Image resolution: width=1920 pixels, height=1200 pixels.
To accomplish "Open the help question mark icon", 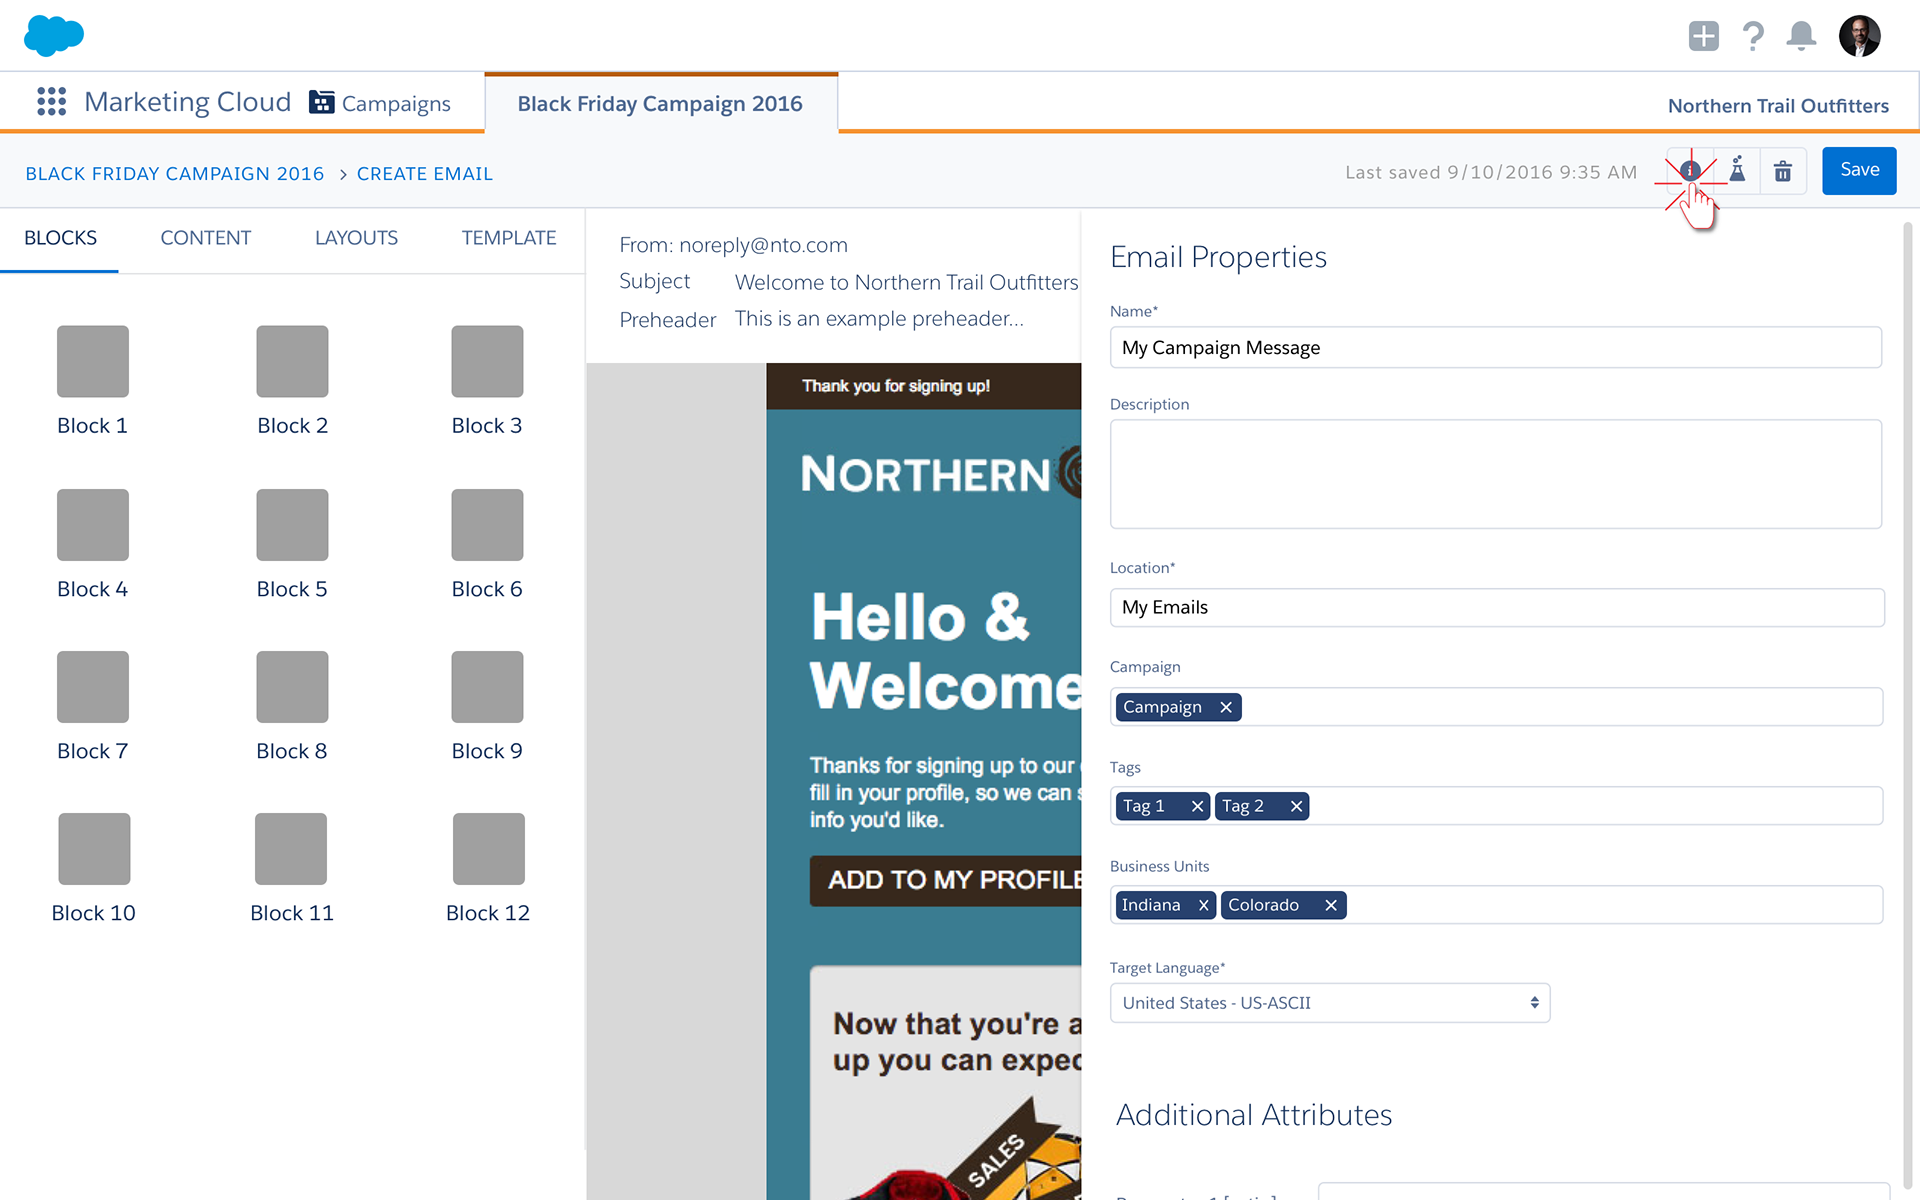I will pos(1752,36).
